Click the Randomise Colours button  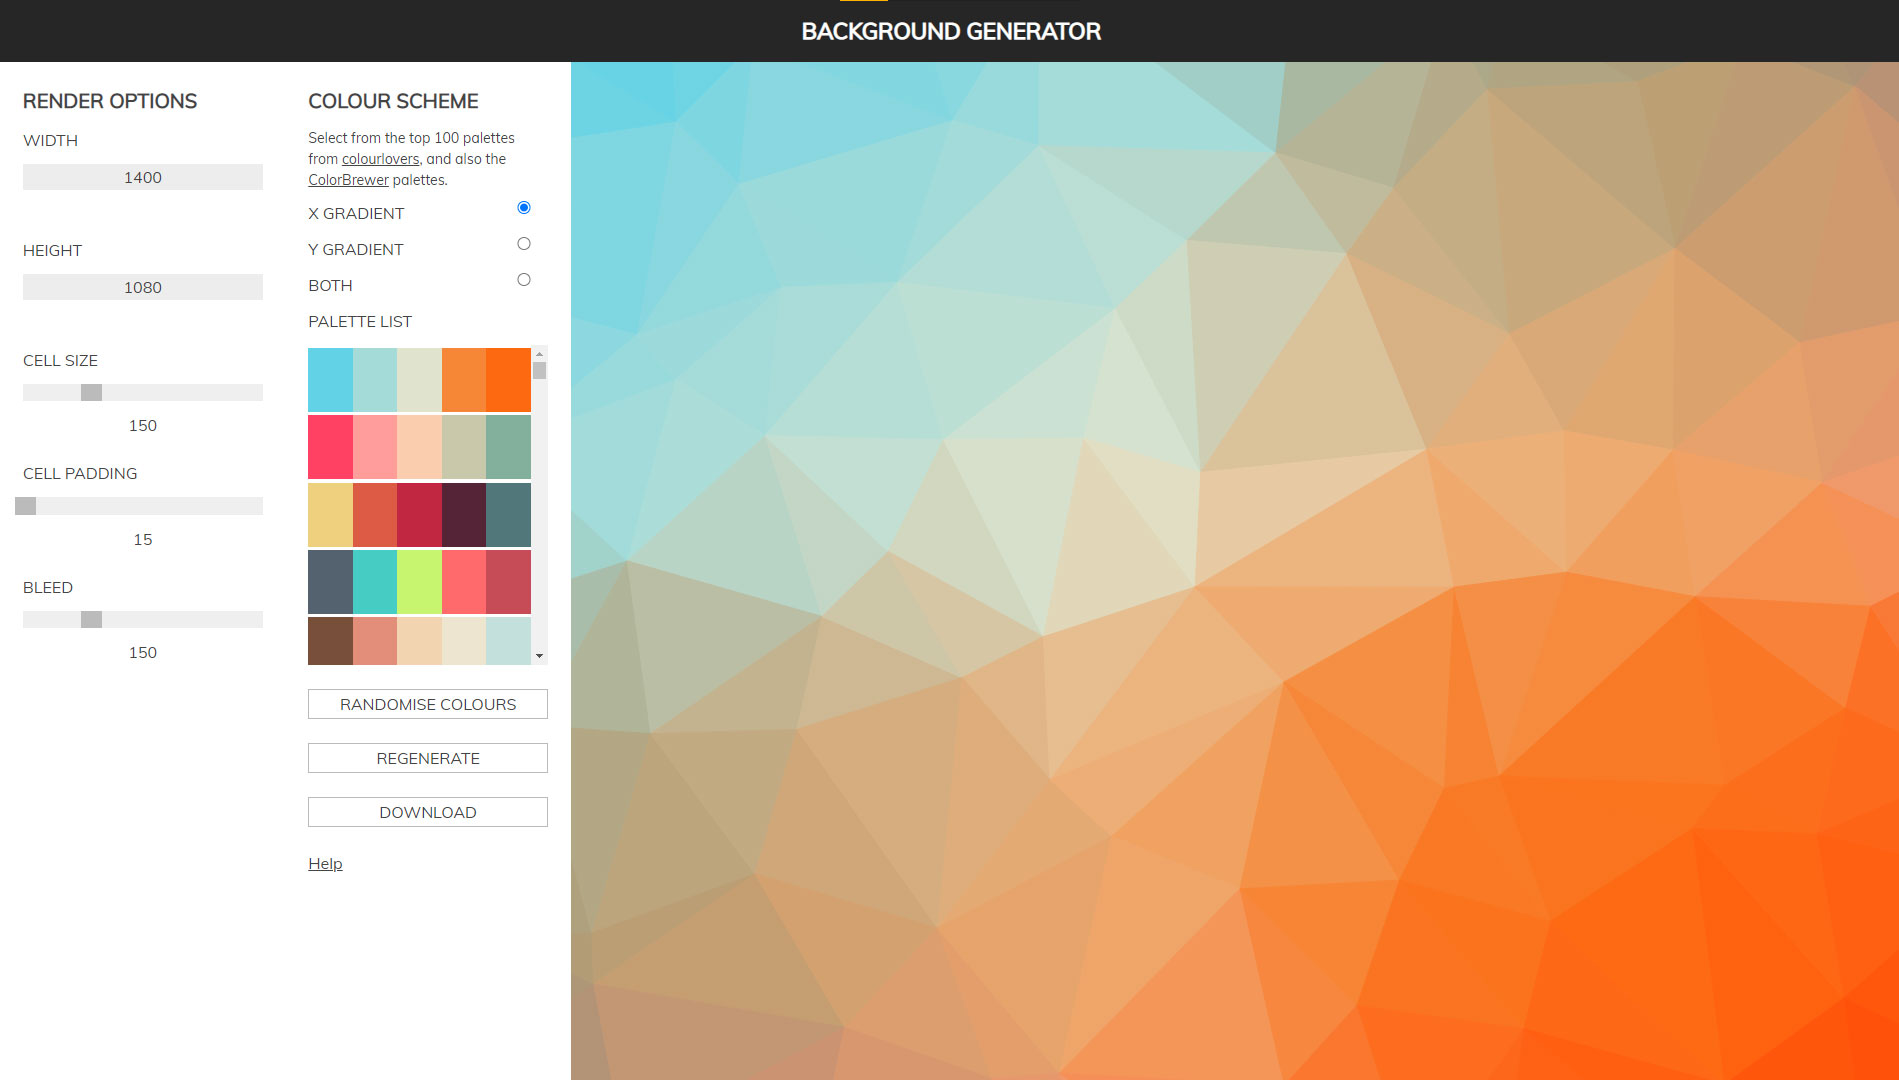click(427, 704)
